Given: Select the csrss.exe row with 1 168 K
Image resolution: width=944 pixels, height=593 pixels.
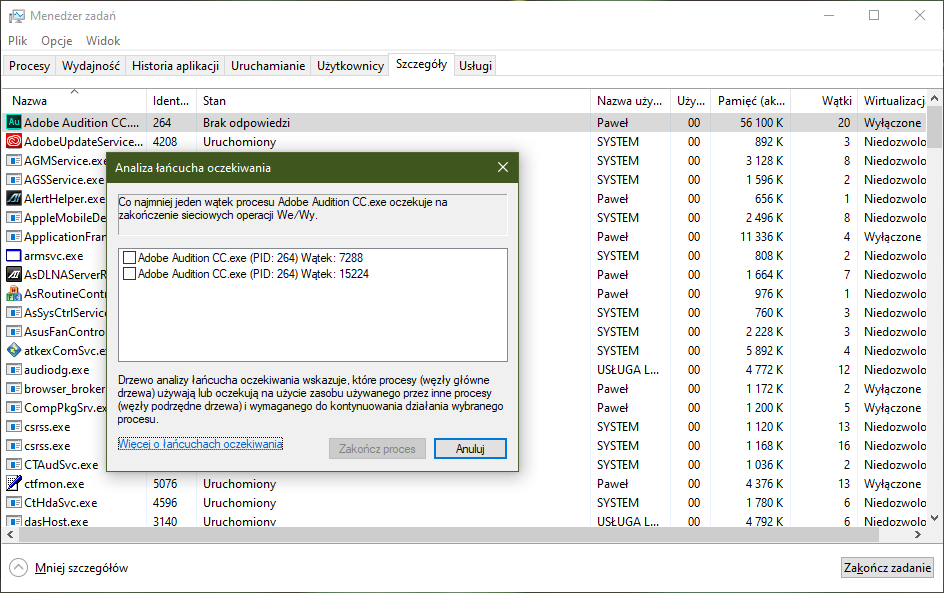Looking at the screenshot, I should pyautogui.click(x=464, y=446).
